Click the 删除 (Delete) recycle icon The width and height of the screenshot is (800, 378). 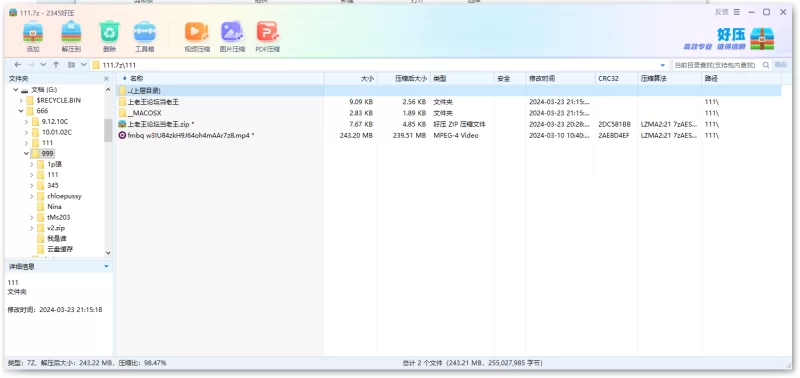point(109,32)
